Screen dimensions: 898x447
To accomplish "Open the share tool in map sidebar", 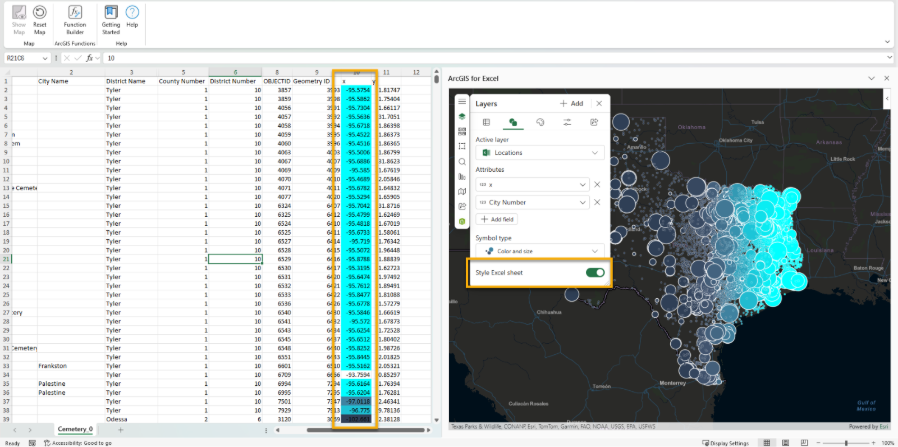I will tap(462, 206).
